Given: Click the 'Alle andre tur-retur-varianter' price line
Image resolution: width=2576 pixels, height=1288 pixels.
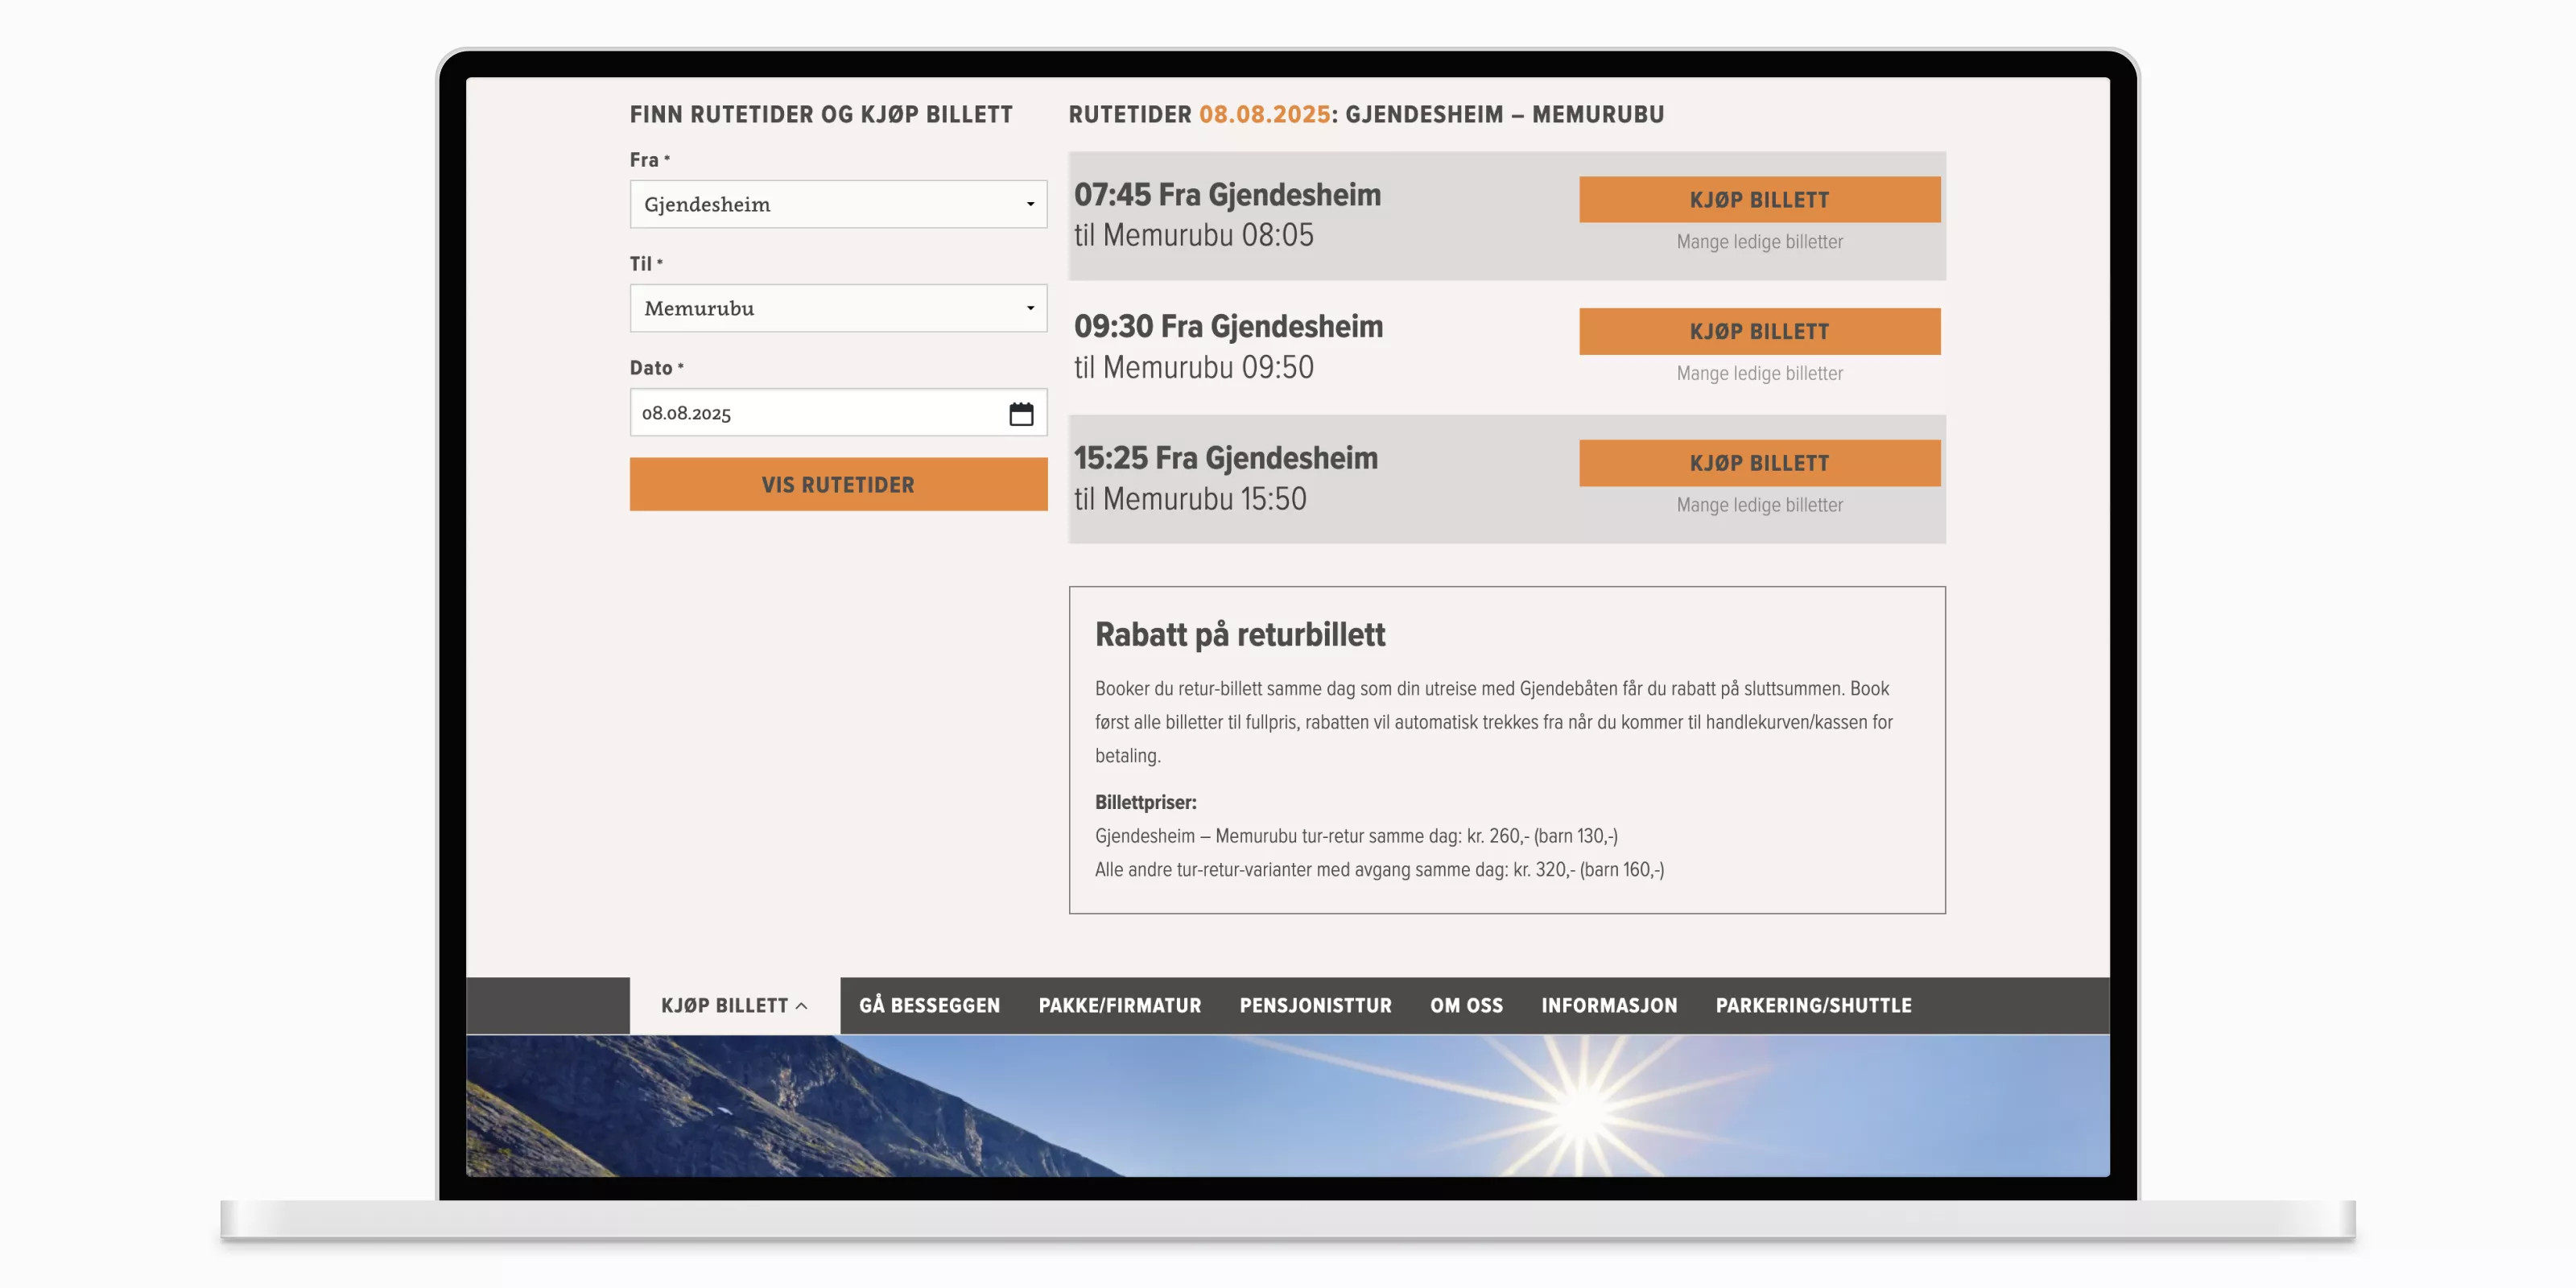Looking at the screenshot, I should [1379, 870].
